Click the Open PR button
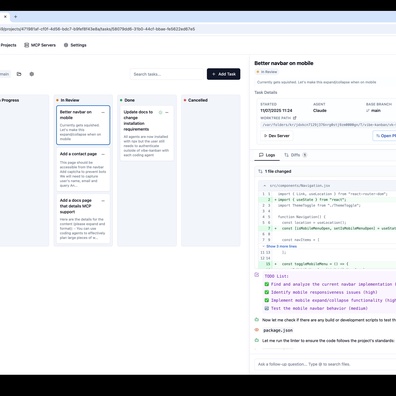396x396 pixels. click(x=384, y=136)
